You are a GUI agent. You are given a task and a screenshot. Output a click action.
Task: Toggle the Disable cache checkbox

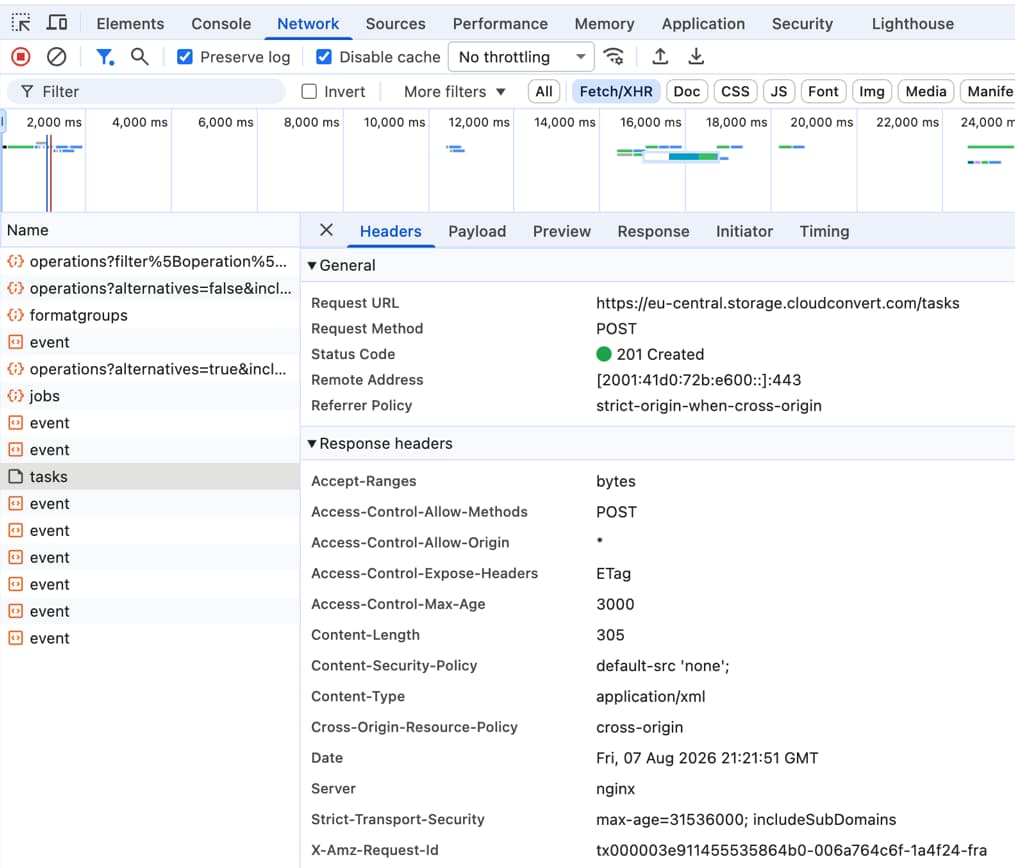tap(324, 57)
